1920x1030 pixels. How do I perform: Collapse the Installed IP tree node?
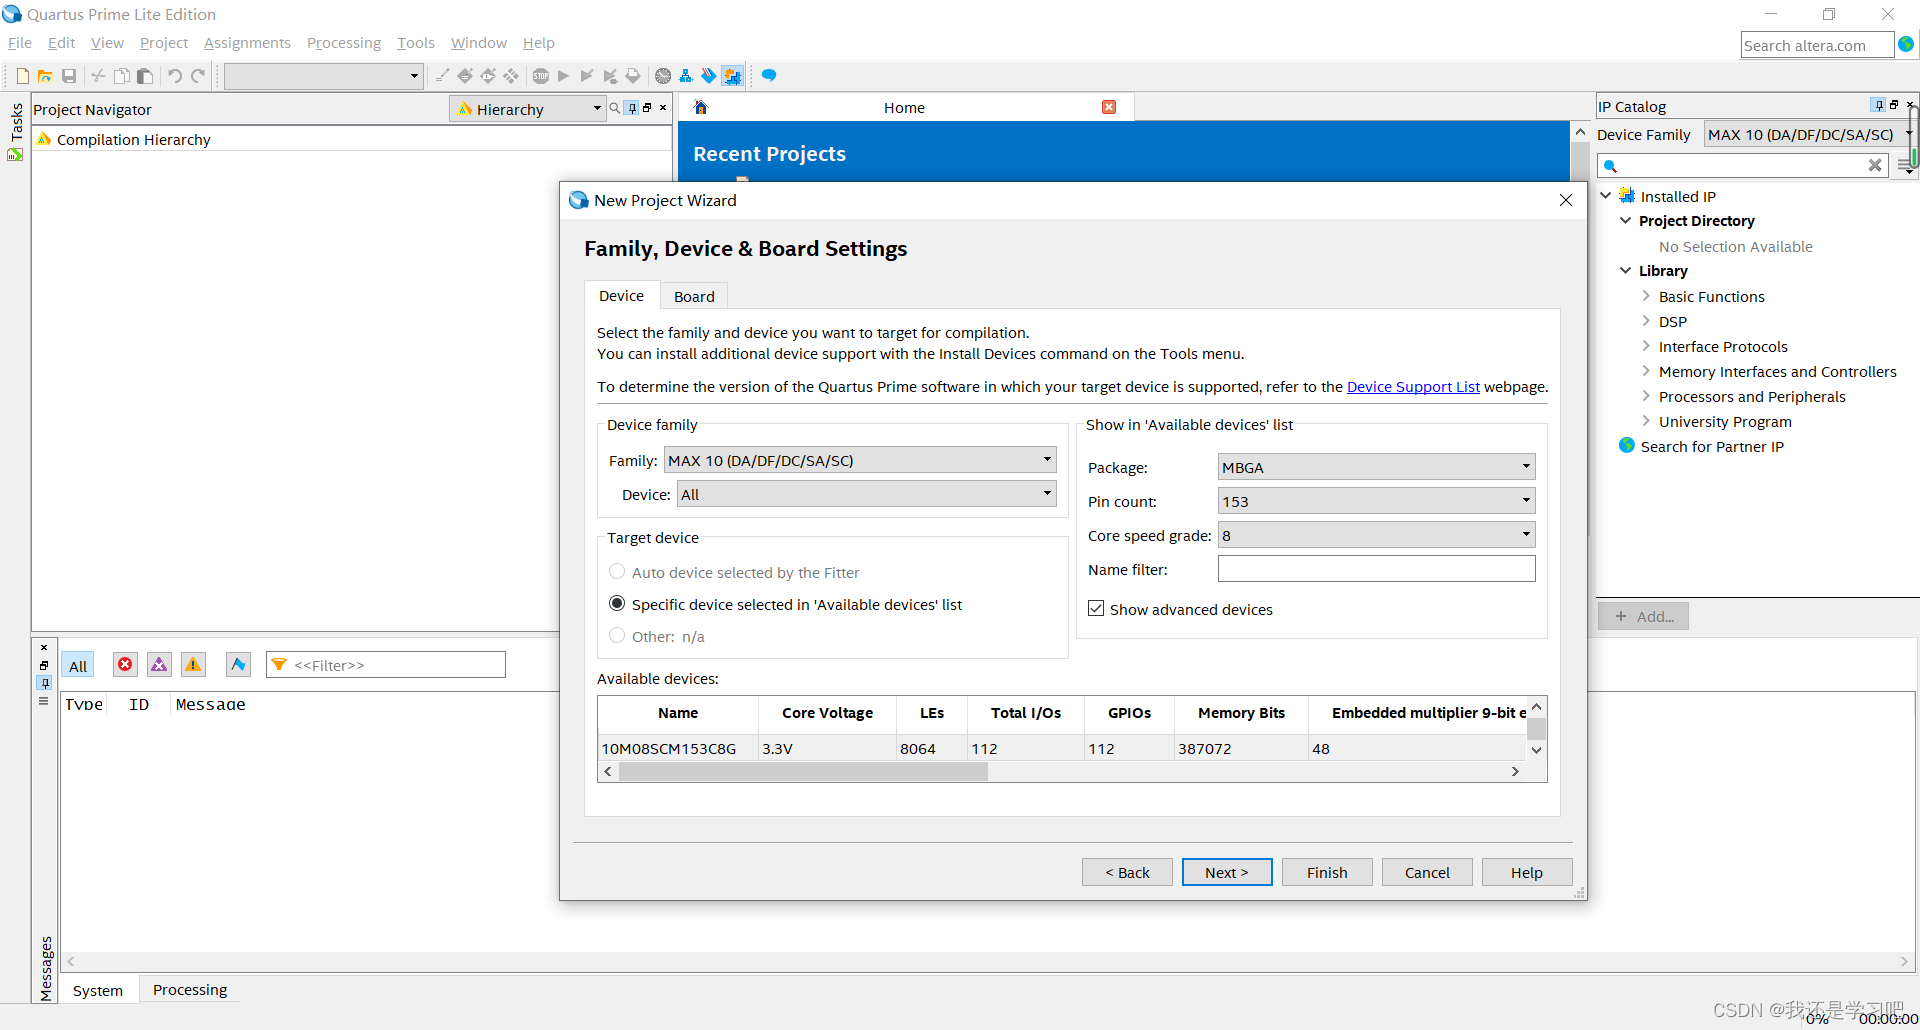[x=1606, y=196]
